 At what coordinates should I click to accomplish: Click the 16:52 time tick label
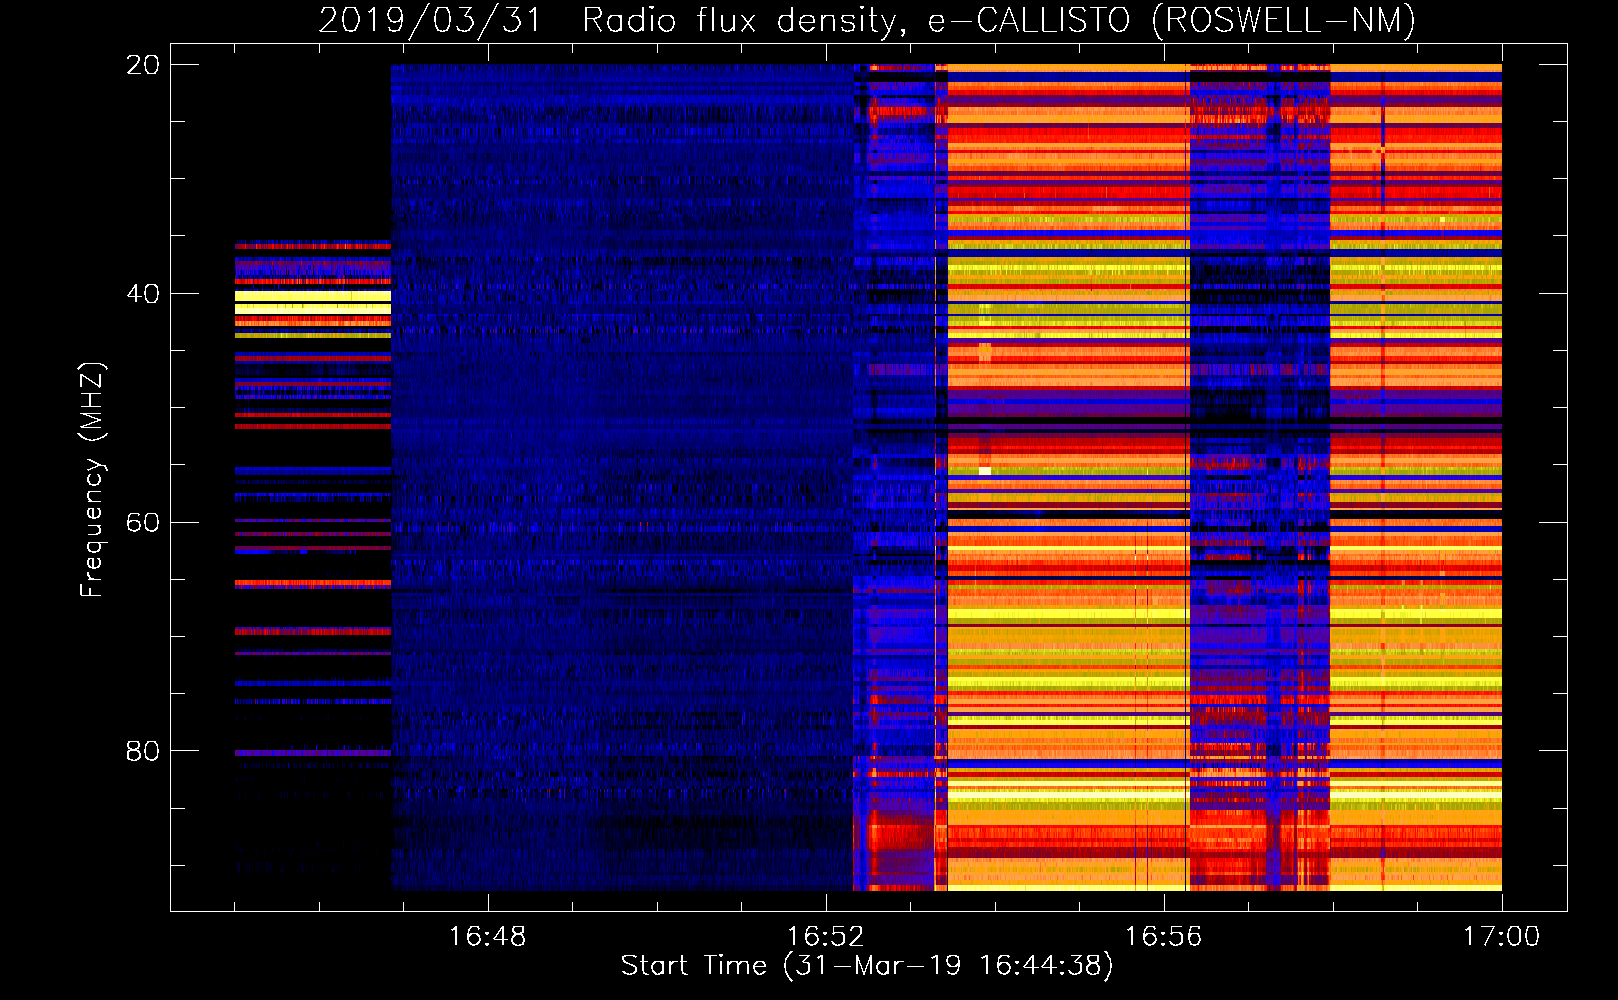click(x=825, y=937)
